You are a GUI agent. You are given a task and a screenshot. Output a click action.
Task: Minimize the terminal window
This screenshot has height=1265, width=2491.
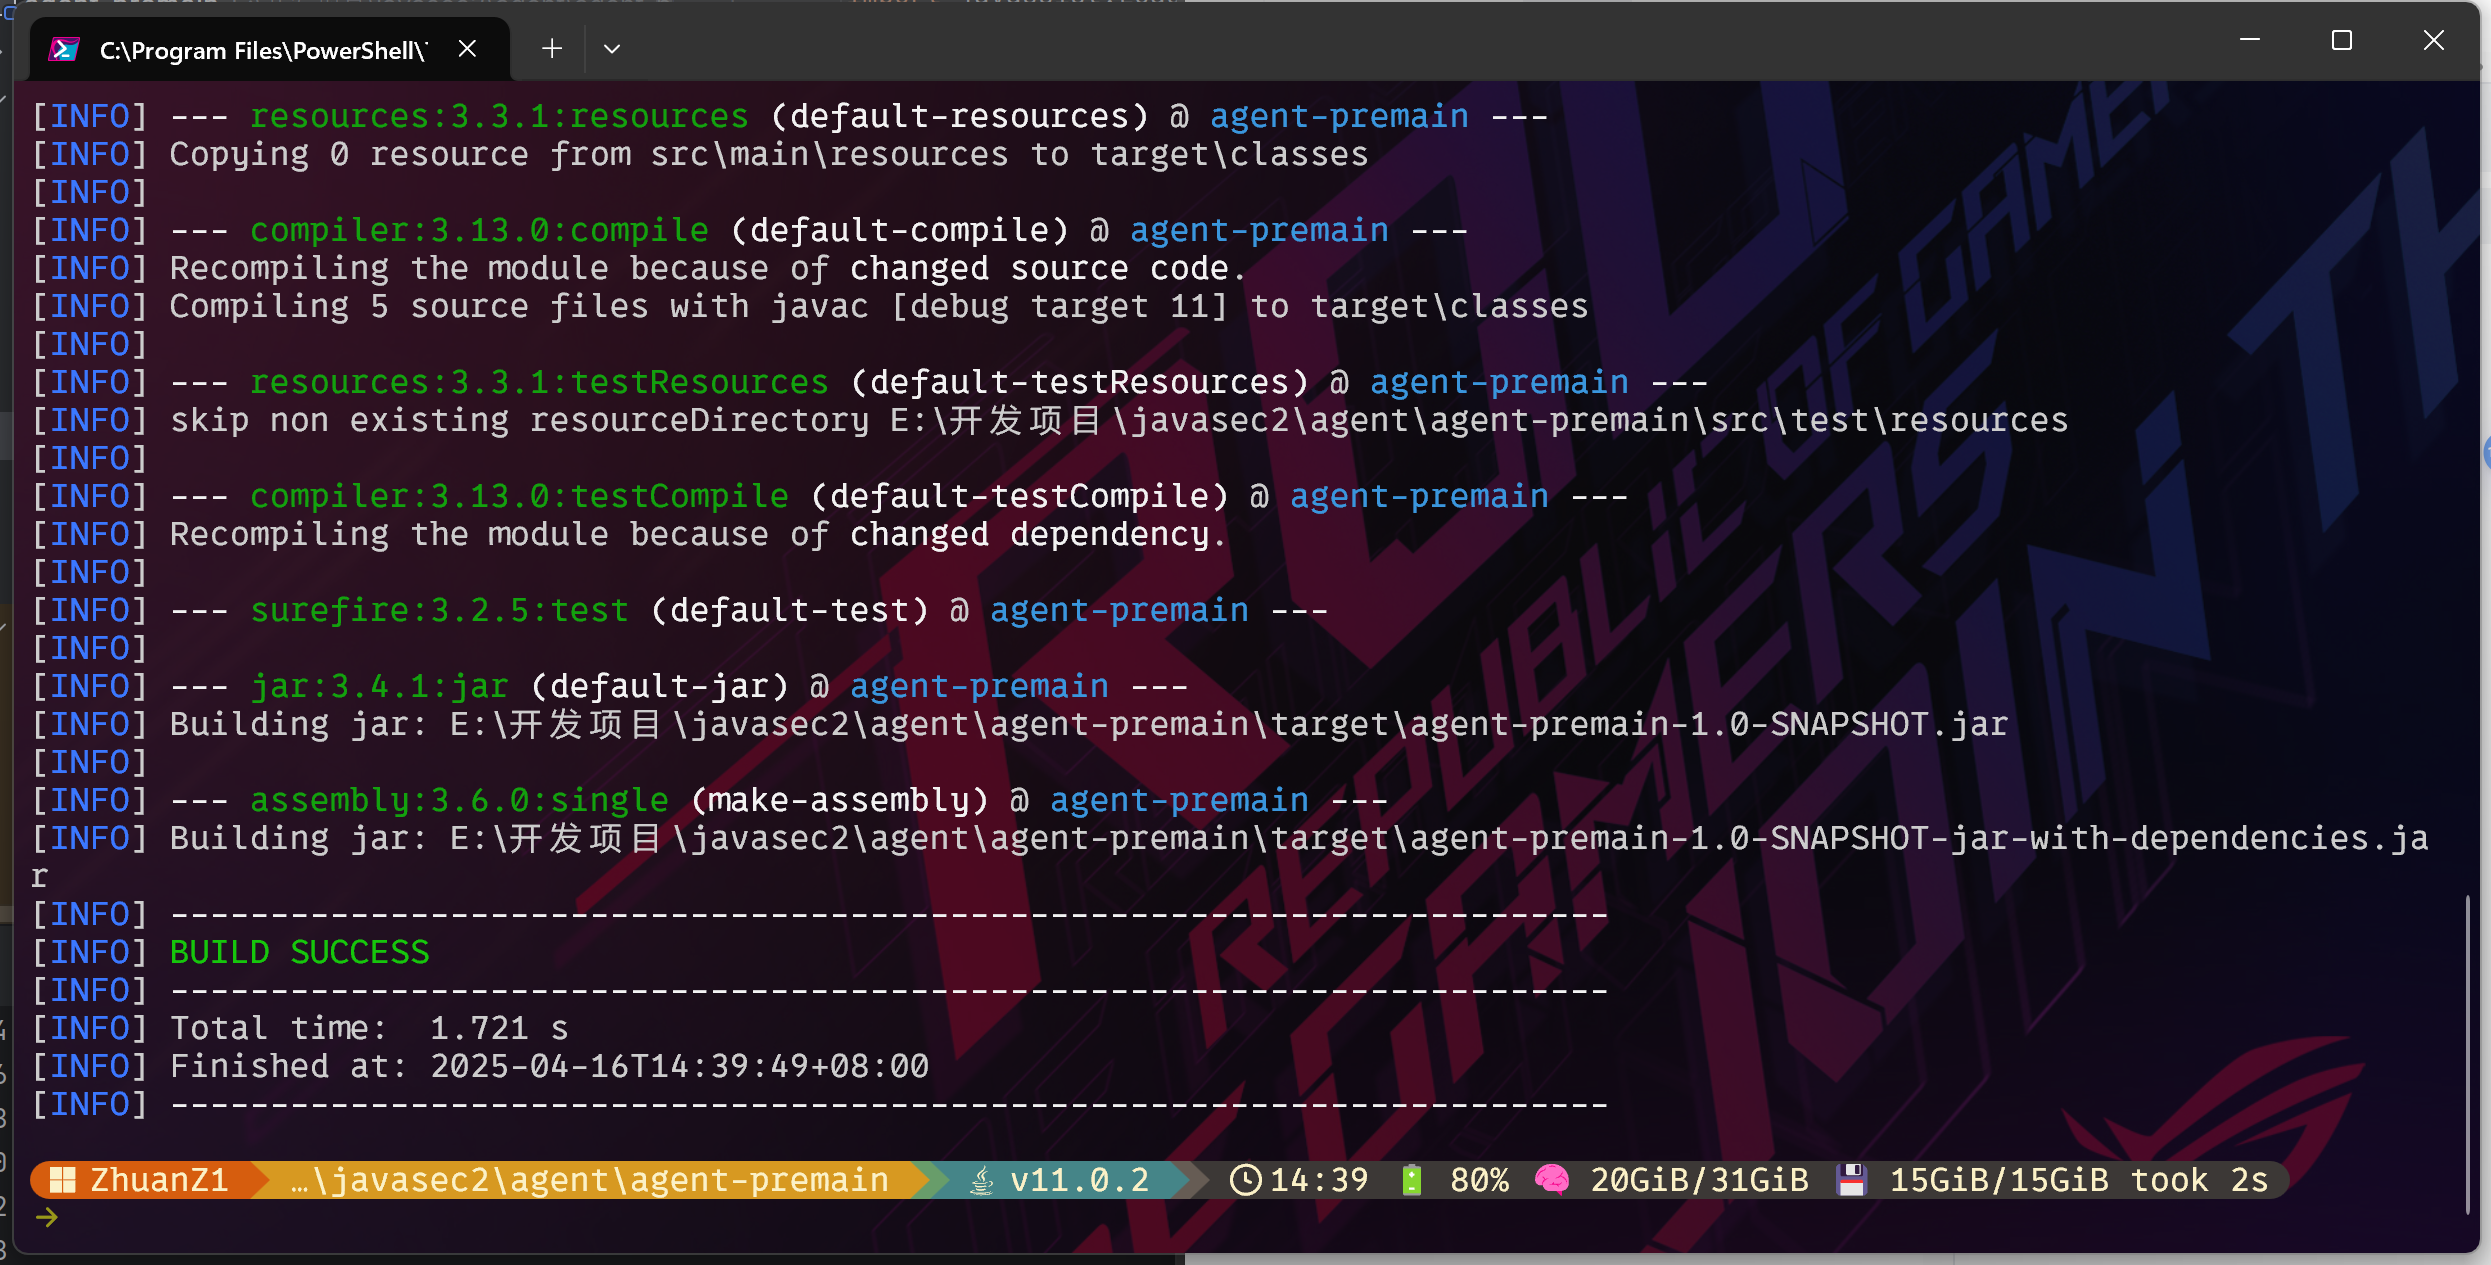(2250, 40)
